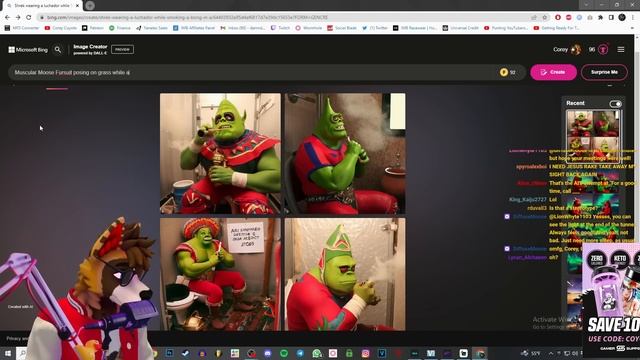Toggle the Recent panel switch
The height and width of the screenshot is (360, 640).
[x=616, y=104]
